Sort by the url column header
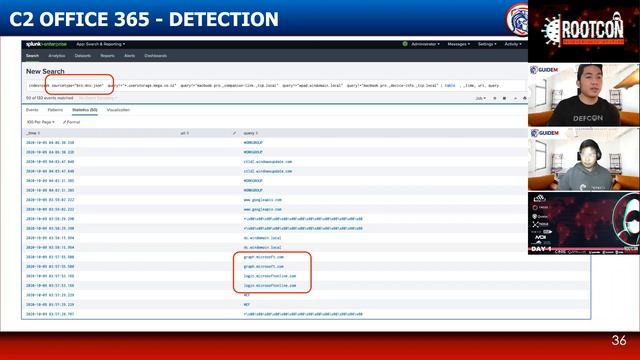640x360 pixels. point(184,133)
